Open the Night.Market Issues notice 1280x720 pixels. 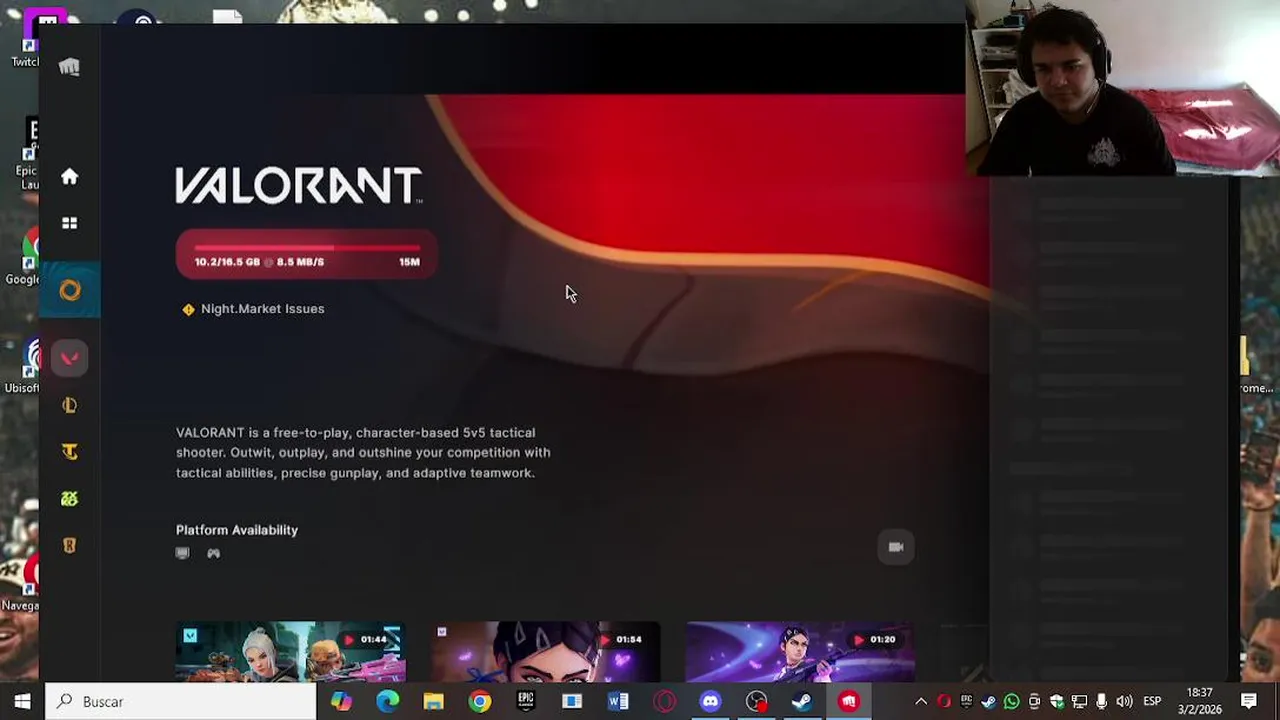pyautogui.click(x=253, y=309)
